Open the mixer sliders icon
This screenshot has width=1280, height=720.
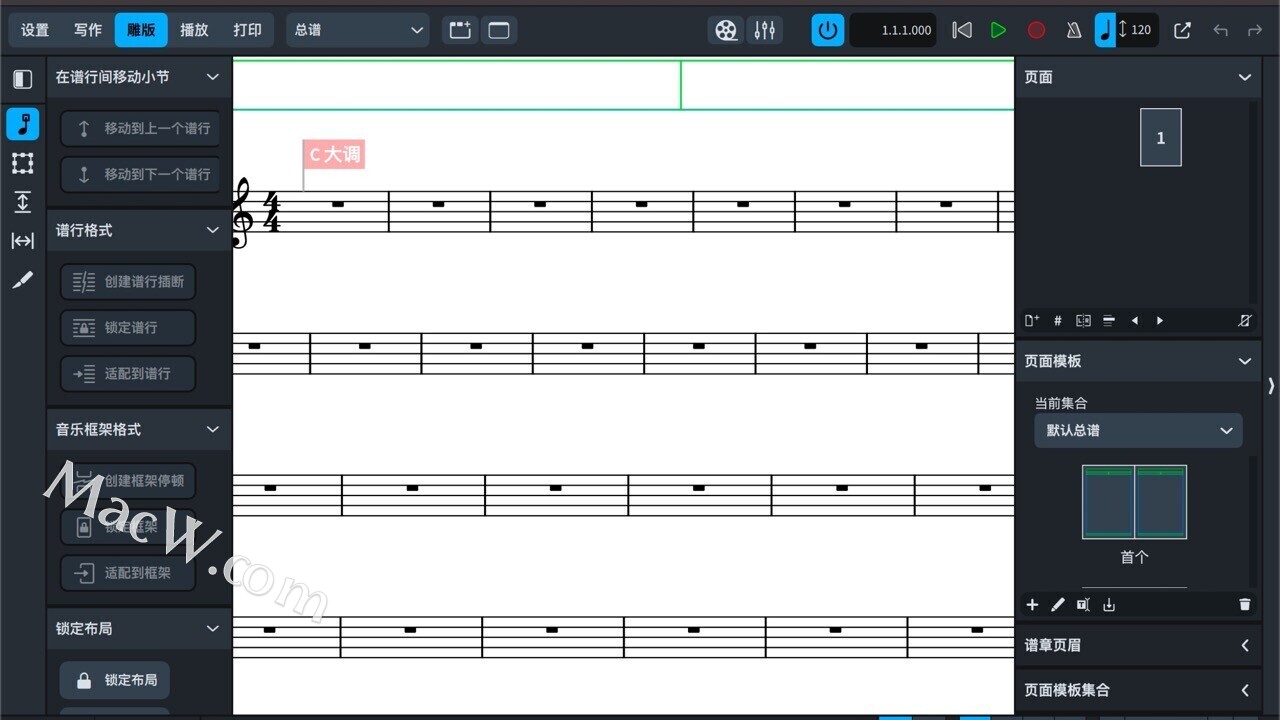[x=765, y=30]
